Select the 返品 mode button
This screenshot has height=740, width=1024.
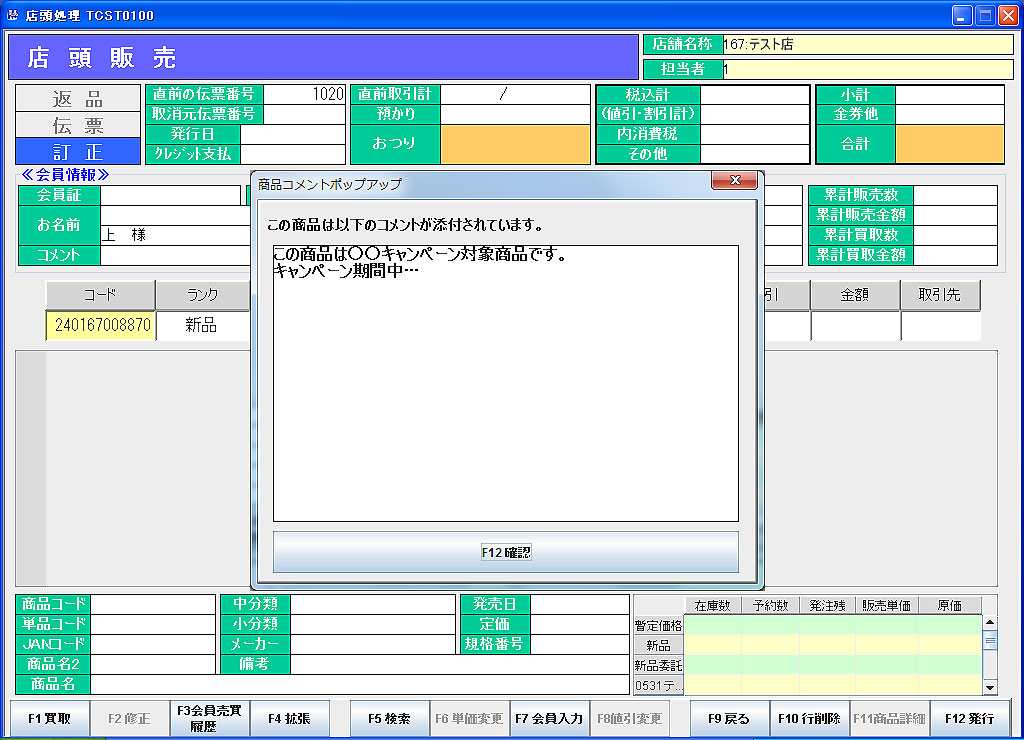tap(78, 99)
